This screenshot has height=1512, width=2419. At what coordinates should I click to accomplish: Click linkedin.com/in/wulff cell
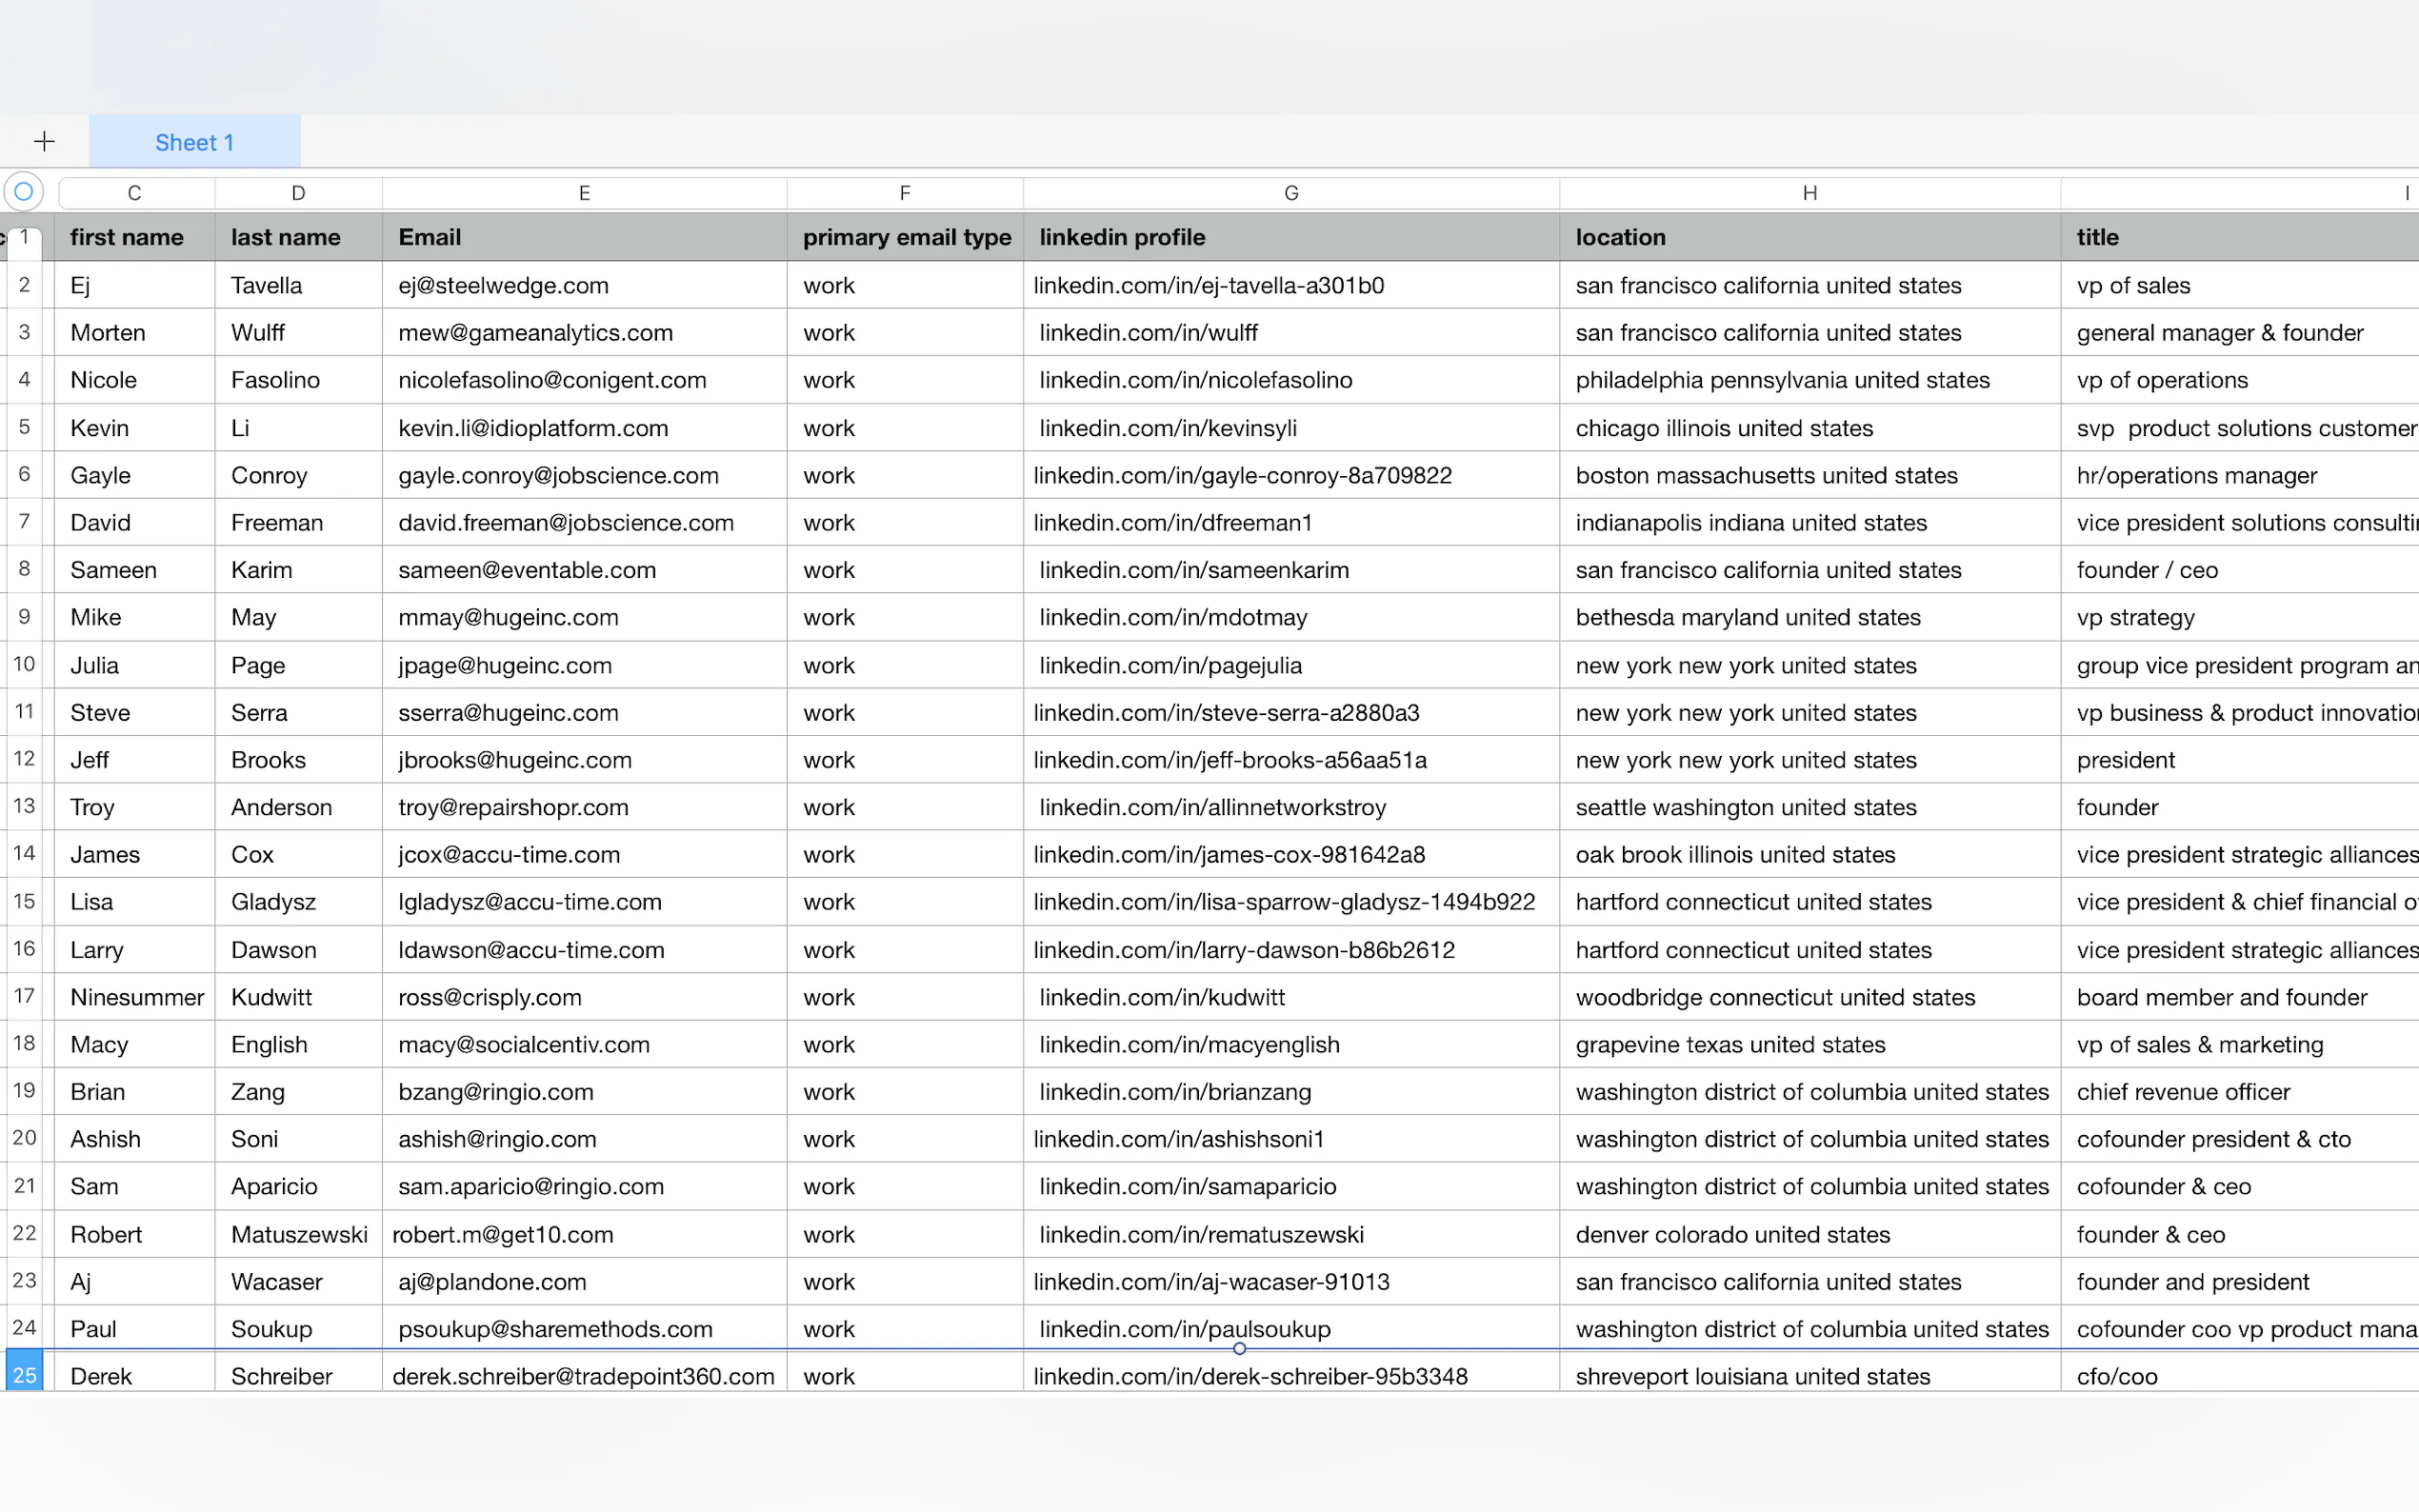coord(1291,333)
